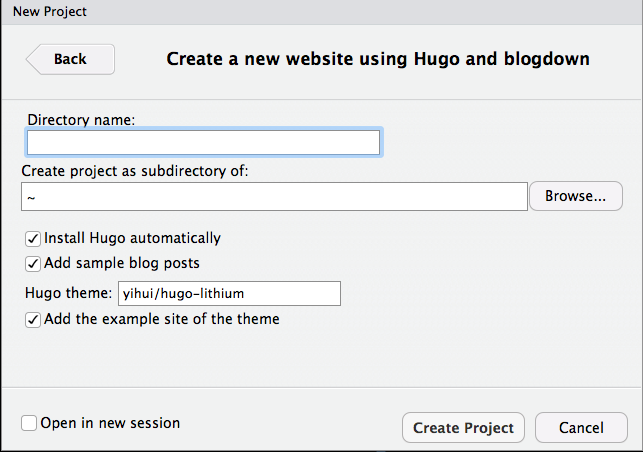Click the Create project as subdirectory of label
This screenshot has width=643, height=452.
pos(135,171)
